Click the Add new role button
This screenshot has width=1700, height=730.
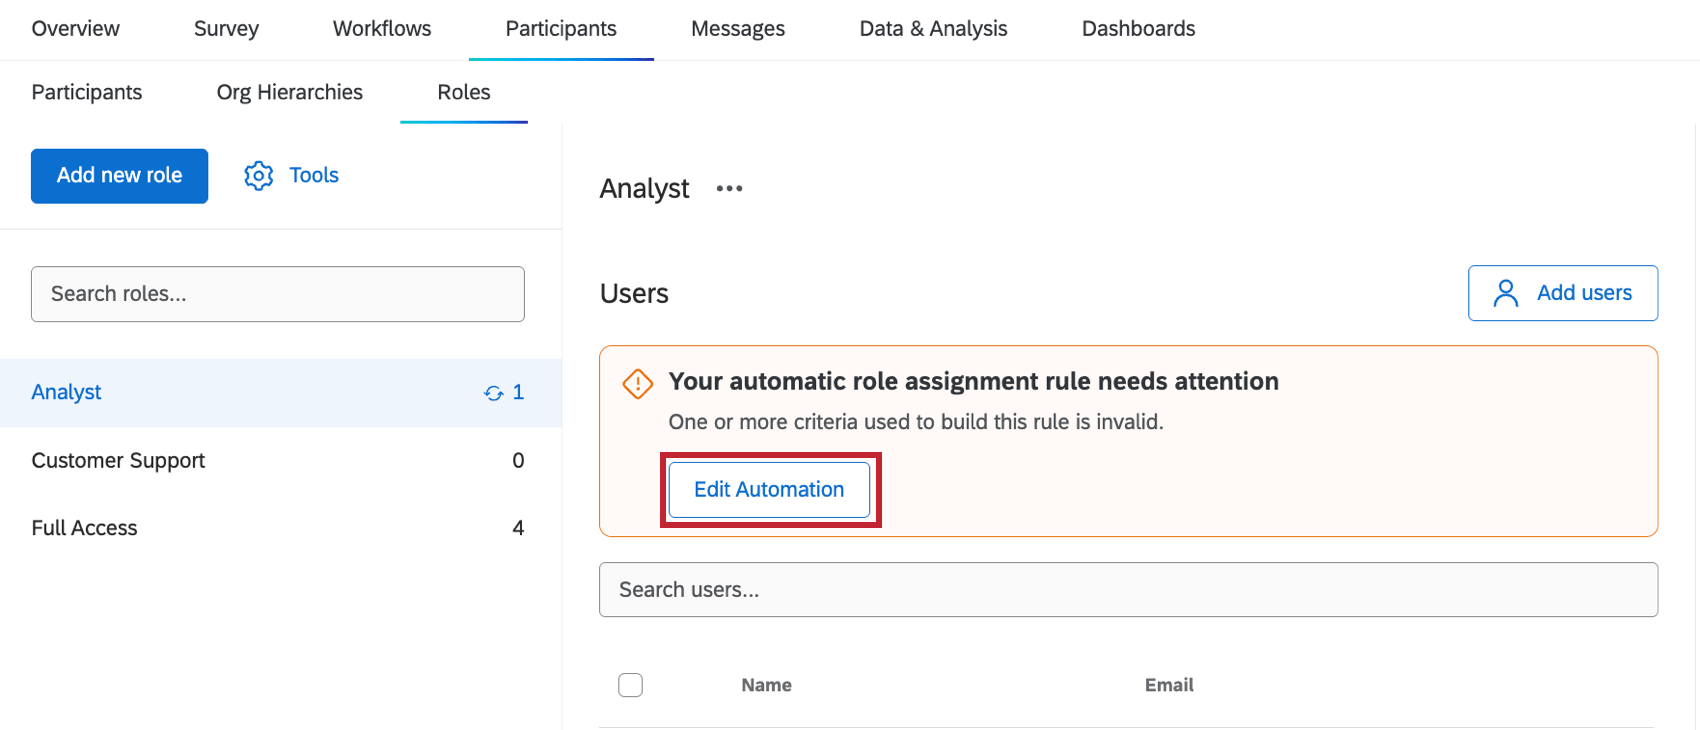click(x=119, y=176)
